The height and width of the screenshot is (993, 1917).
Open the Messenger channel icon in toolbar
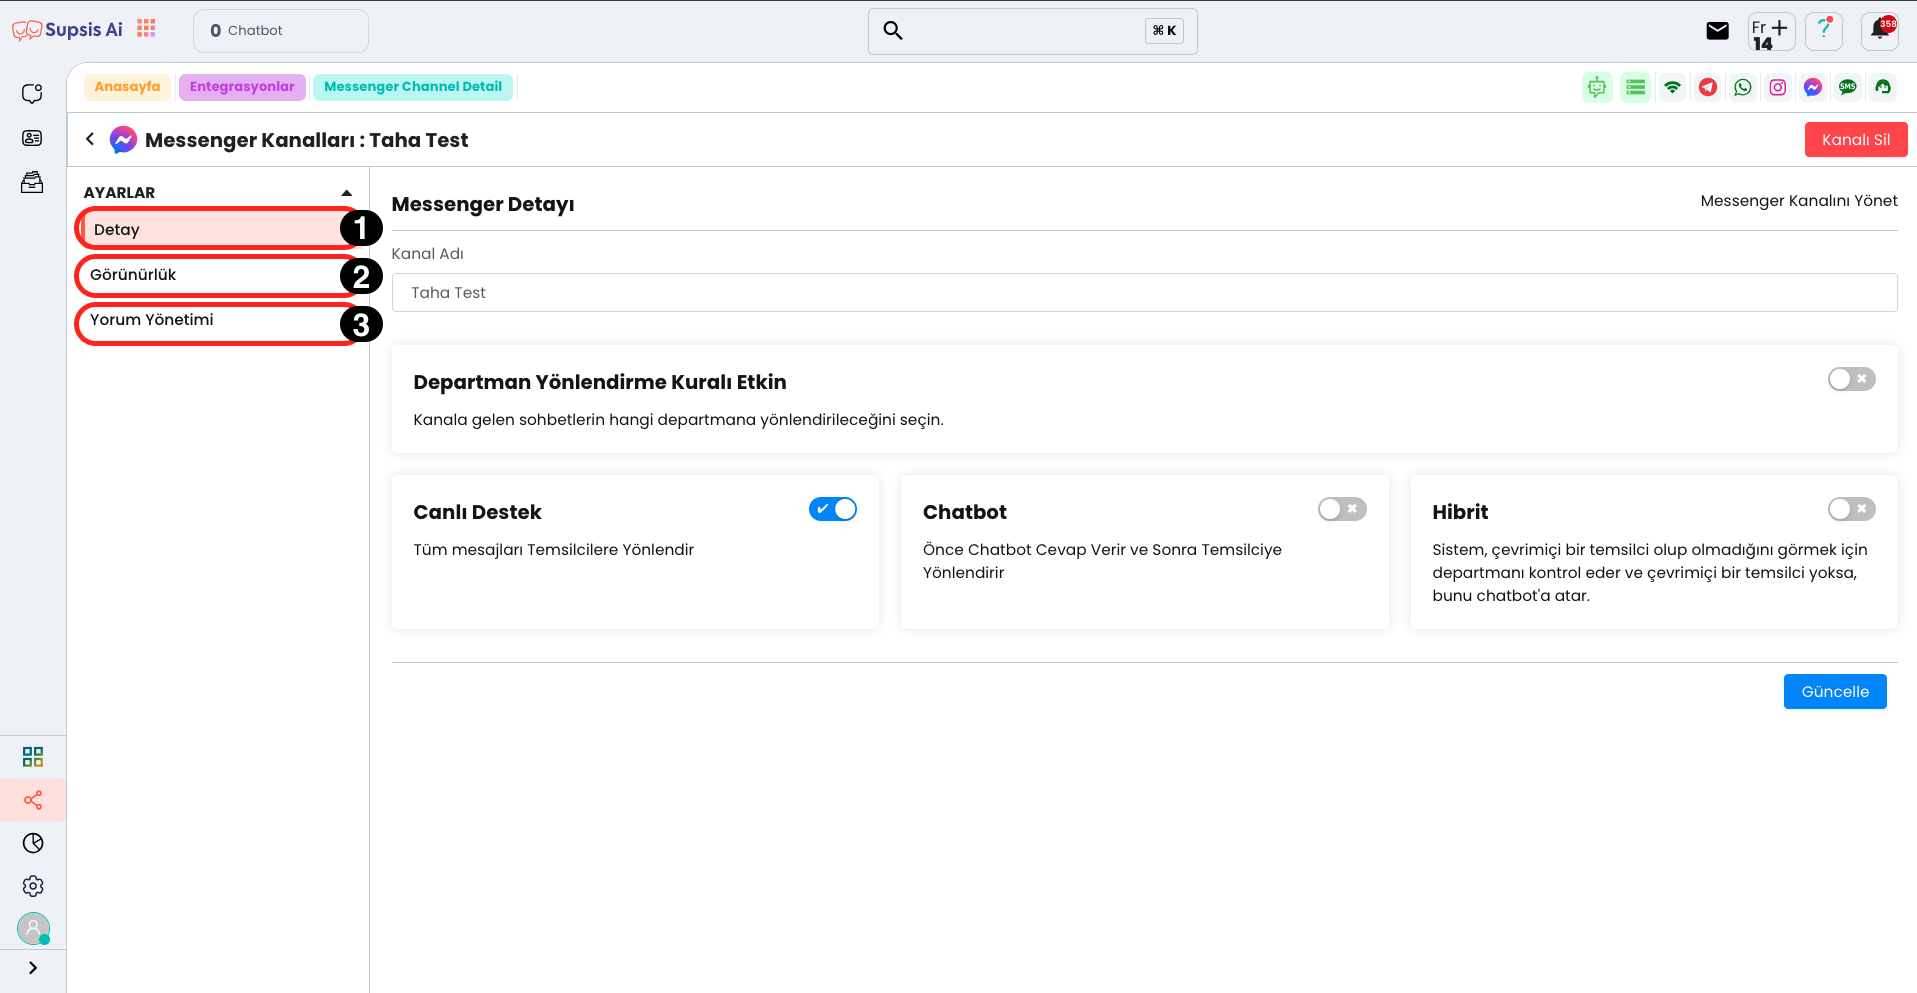click(1813, 88)
